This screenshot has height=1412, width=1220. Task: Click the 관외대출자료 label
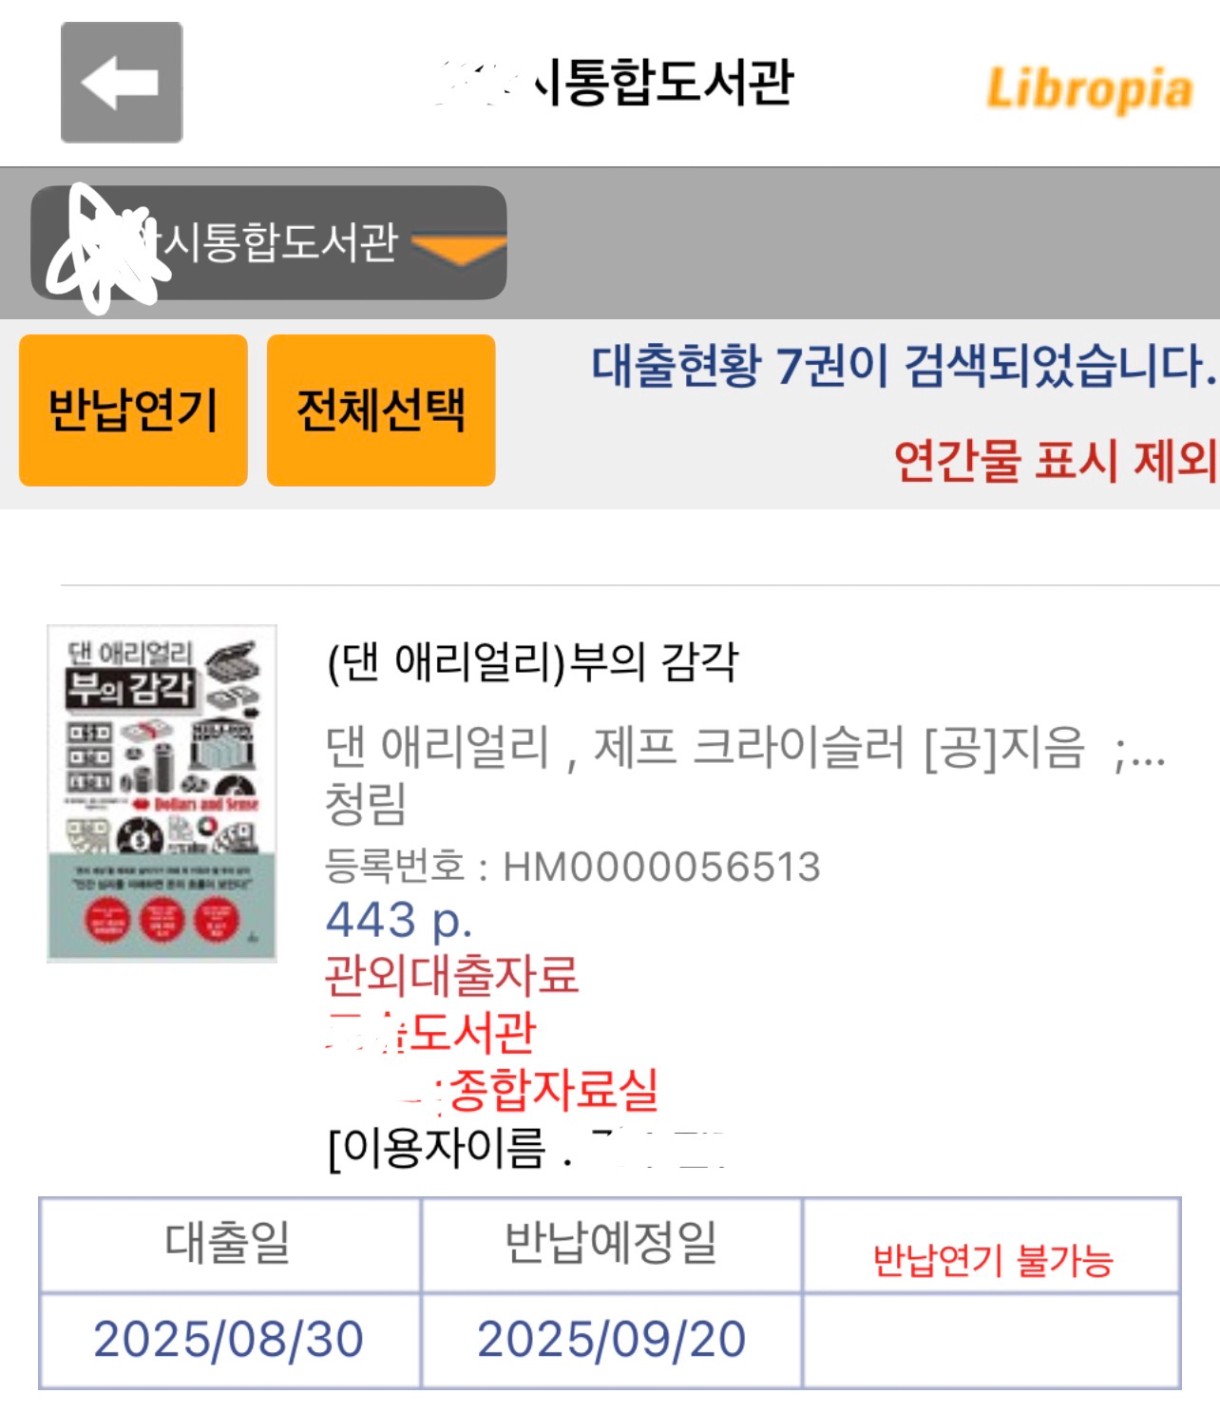[452, 975]
